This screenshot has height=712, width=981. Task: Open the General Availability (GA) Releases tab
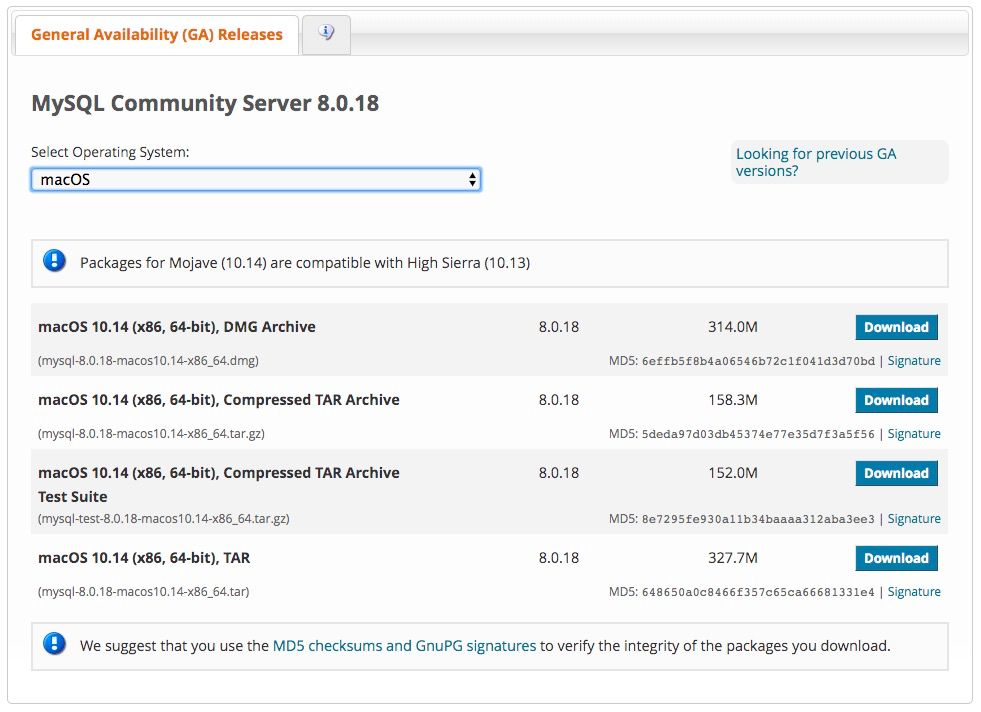pos(156,35)
